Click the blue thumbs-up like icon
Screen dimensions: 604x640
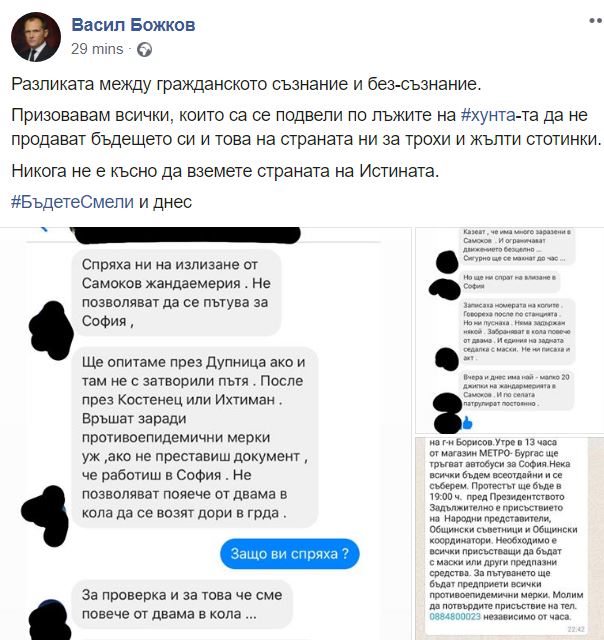point(467,423)
